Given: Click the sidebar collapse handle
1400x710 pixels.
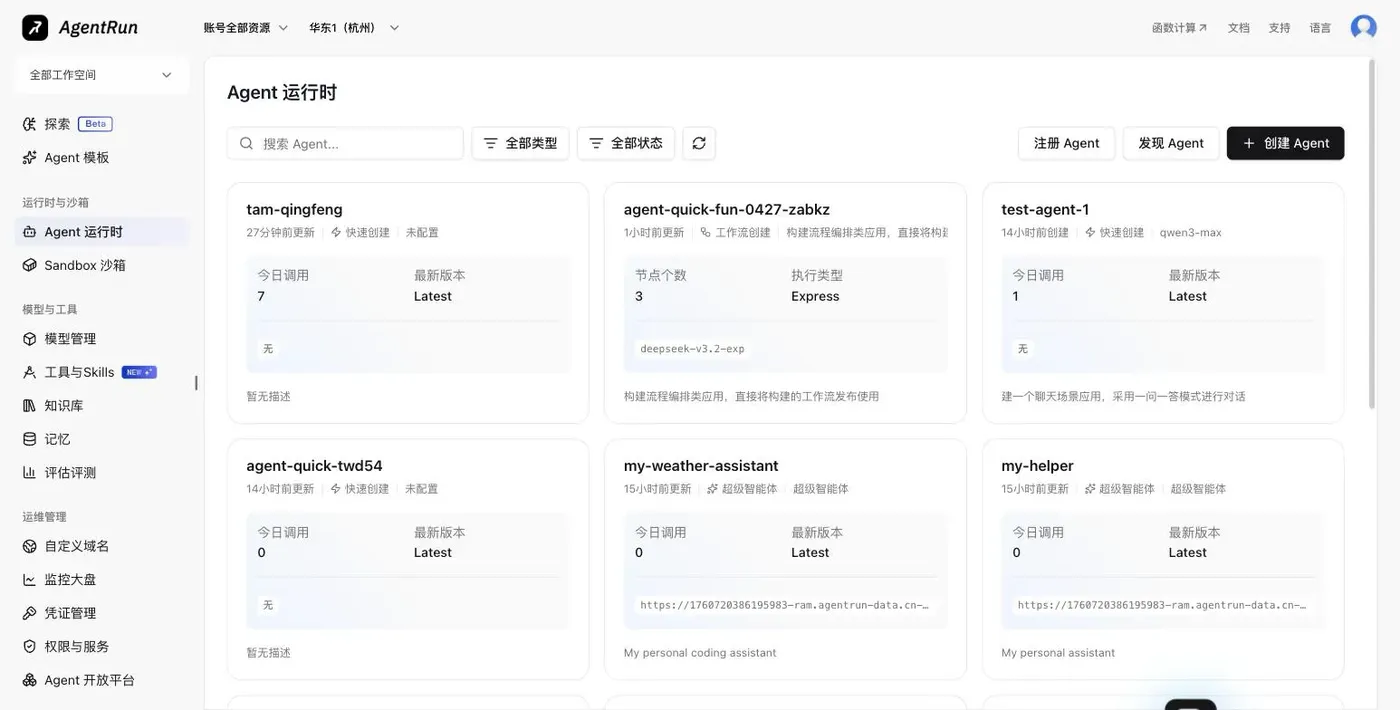Looking at the screenshot, I should (x=196, y=383).
